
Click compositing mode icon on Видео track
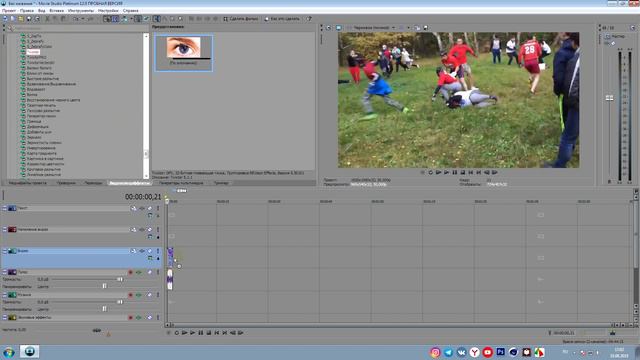pos(150,258)
